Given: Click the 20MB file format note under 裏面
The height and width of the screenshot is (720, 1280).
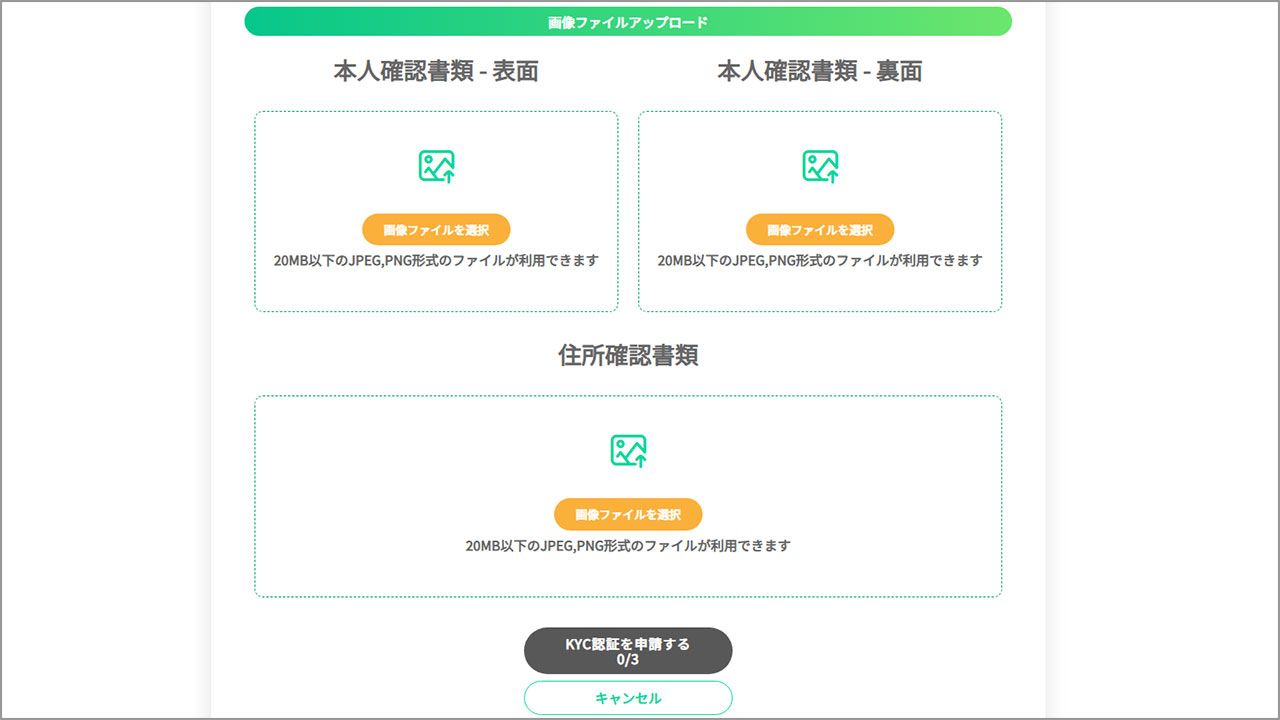Looking at the screenshot, I should click(x=820, y=260).
